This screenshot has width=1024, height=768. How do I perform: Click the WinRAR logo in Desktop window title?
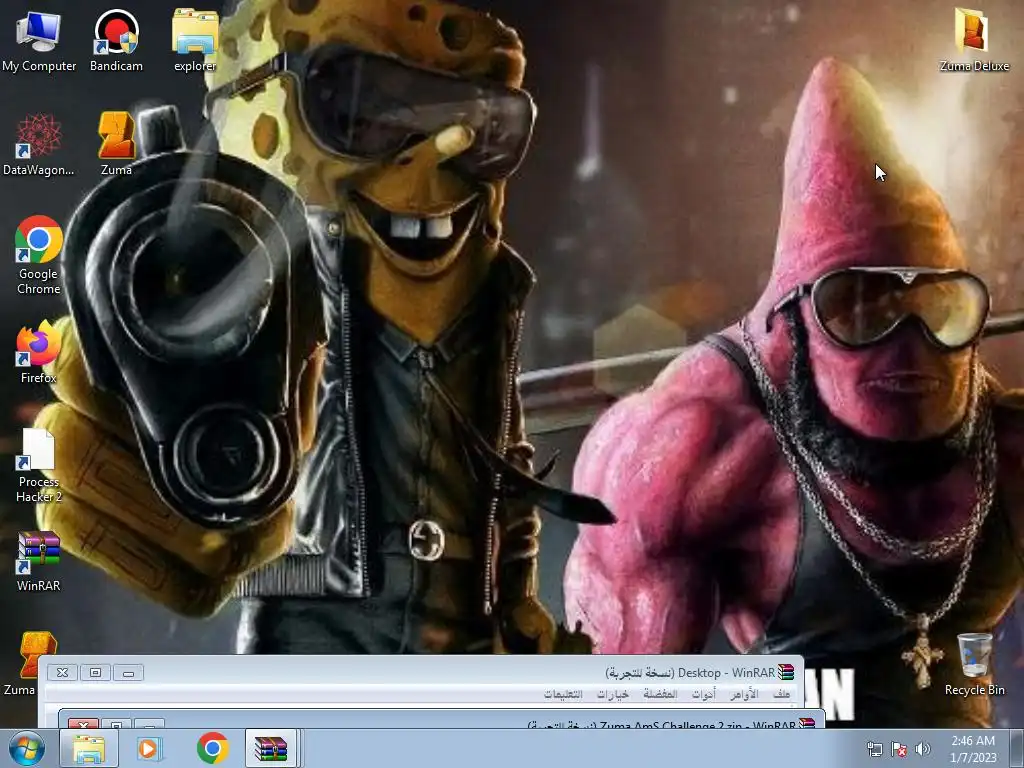click(x=786, y=672)
